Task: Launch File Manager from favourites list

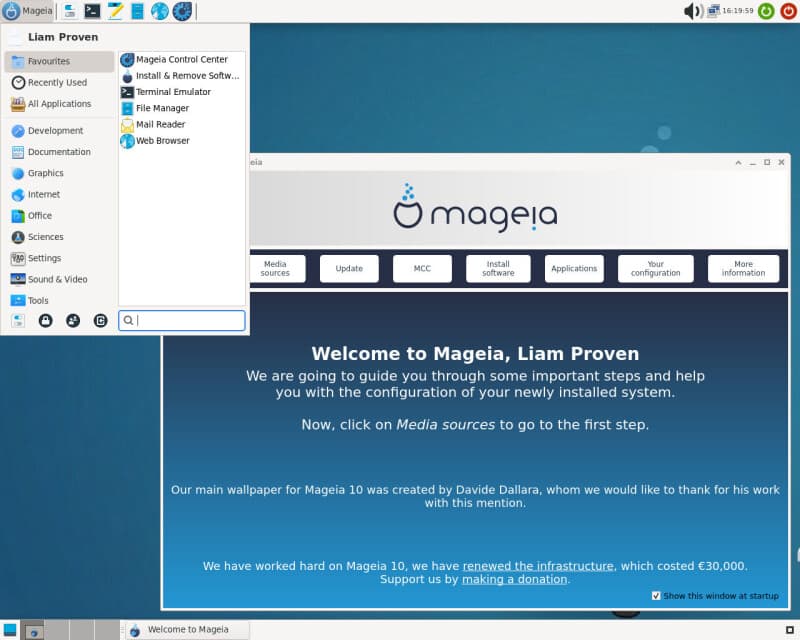Action: point(182,108)
